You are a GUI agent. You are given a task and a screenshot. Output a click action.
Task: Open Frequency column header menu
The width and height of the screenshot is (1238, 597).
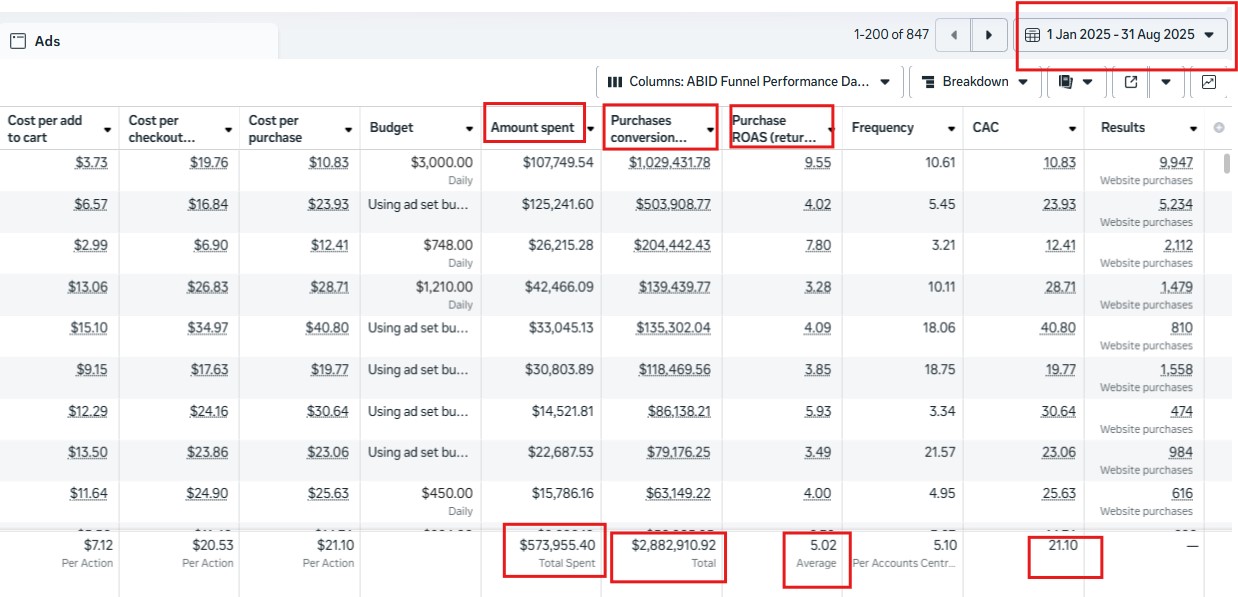(x=950, y=129)
